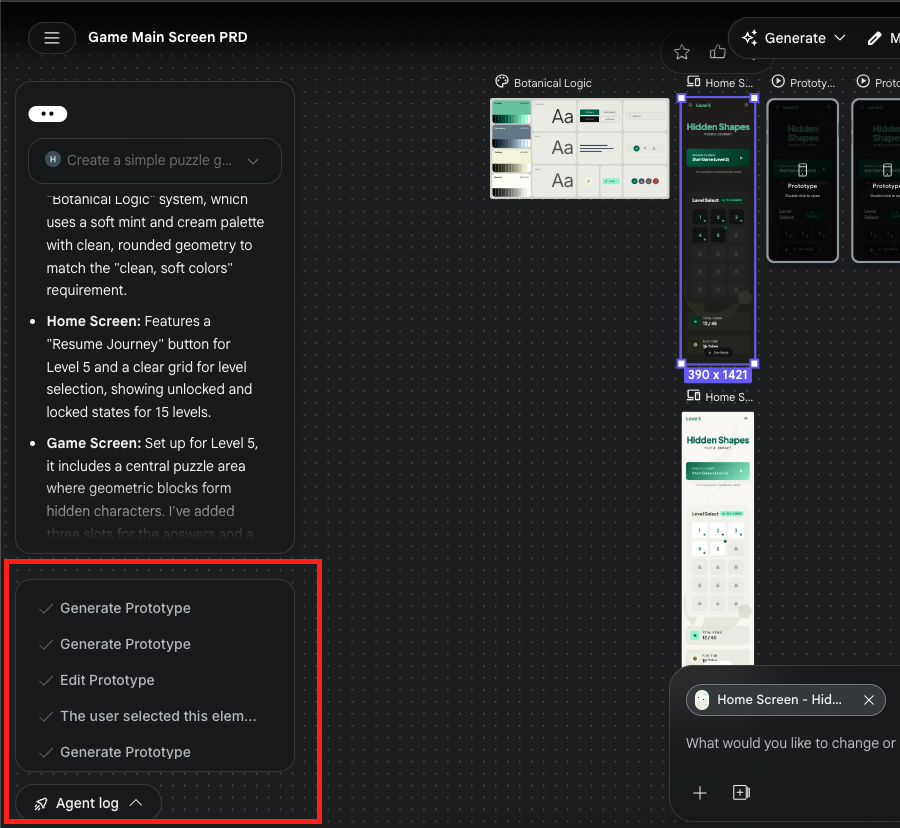The image size is (900, 828).
Task: Click the first Prototype play icon
Action: pyautogui.click(x=778, y=83)
